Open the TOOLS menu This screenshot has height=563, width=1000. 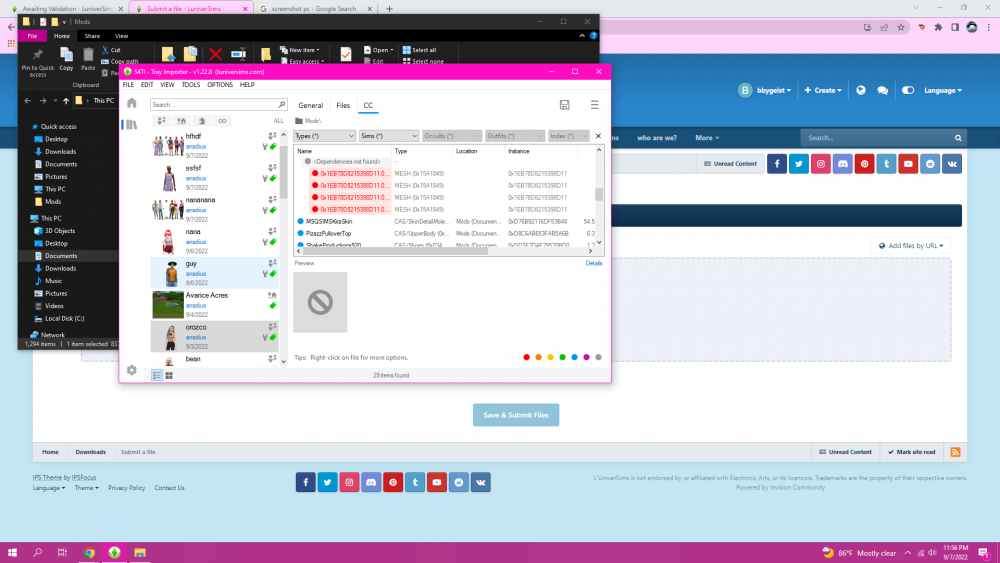tap(191, 85)
